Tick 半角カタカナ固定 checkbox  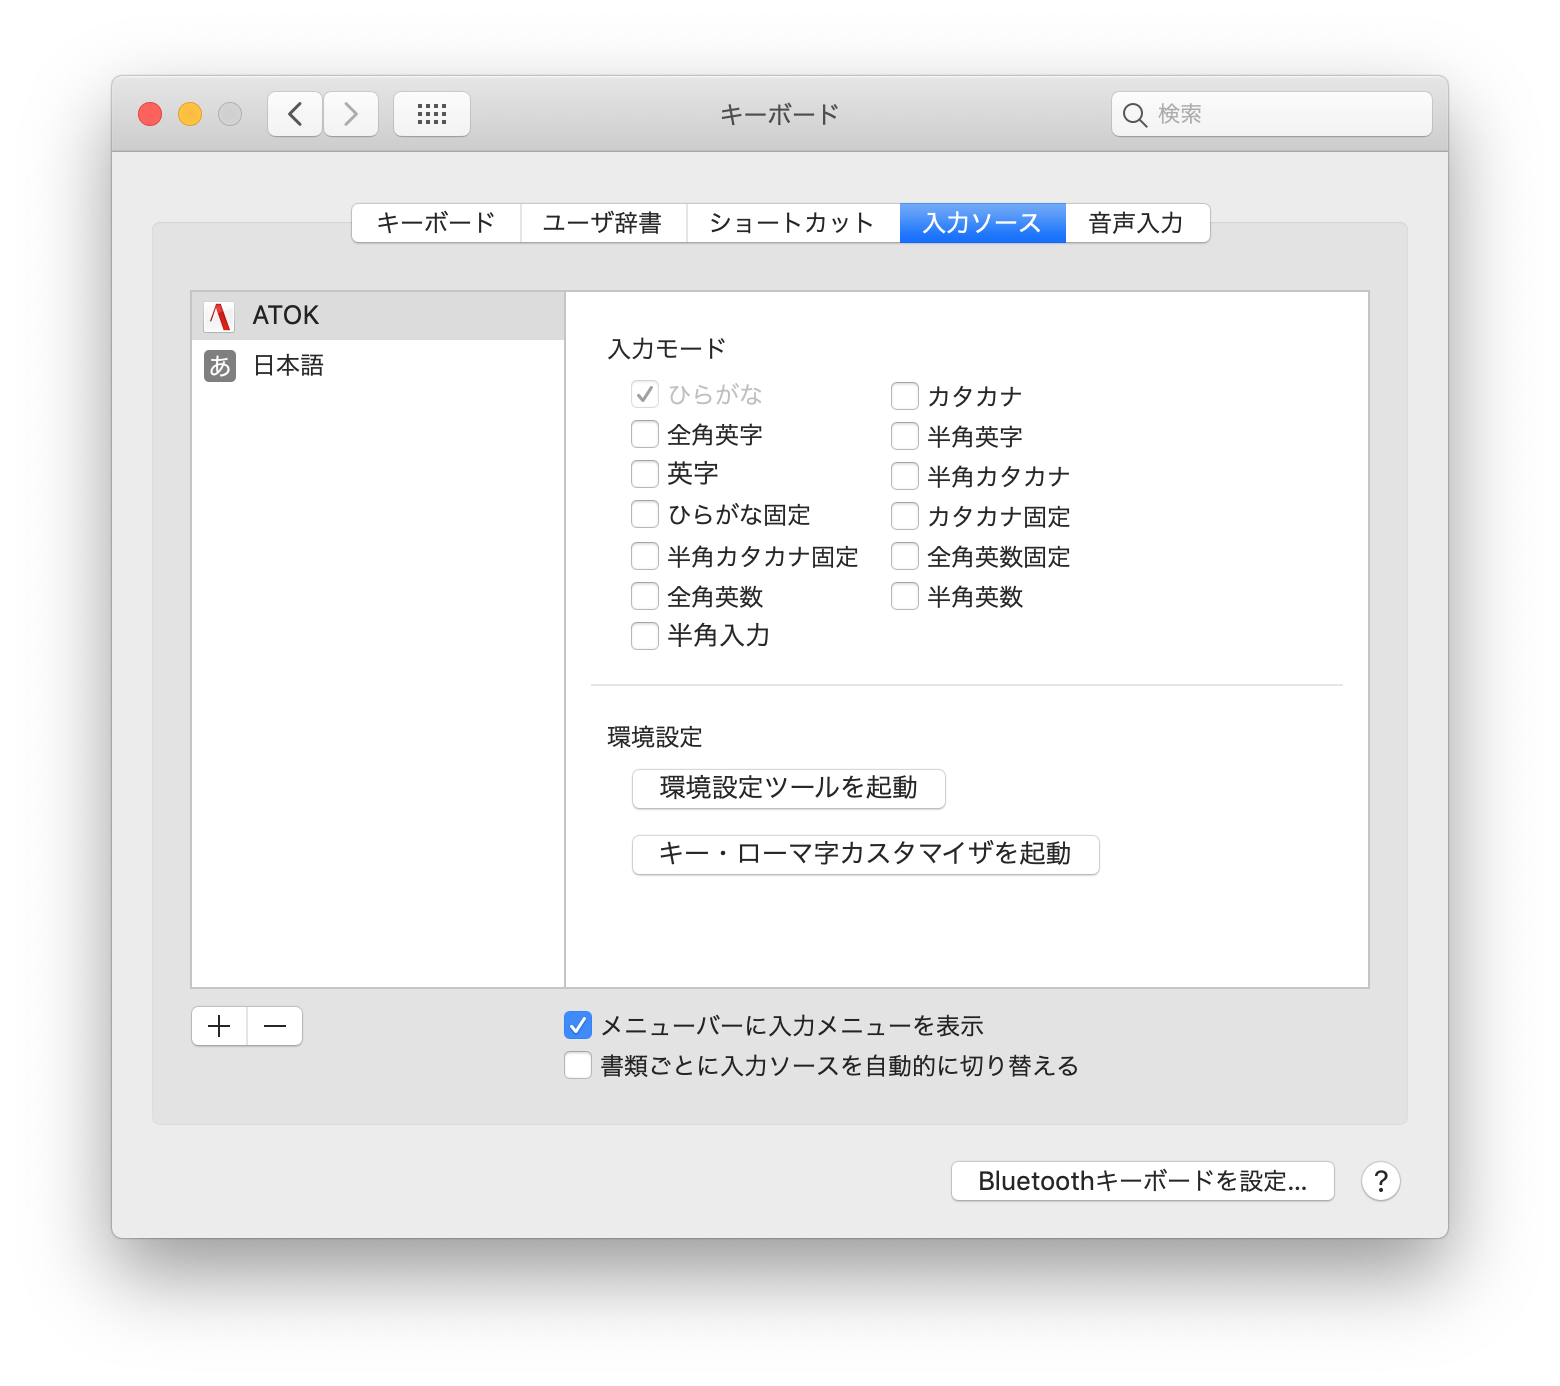pyautogui.click(x=645, y=556)
